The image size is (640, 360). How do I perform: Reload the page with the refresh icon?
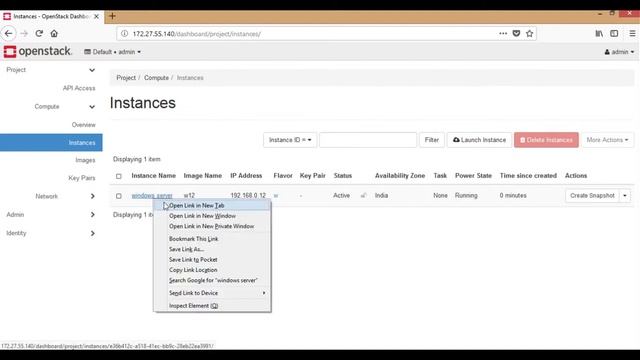[x=39, y=33]
